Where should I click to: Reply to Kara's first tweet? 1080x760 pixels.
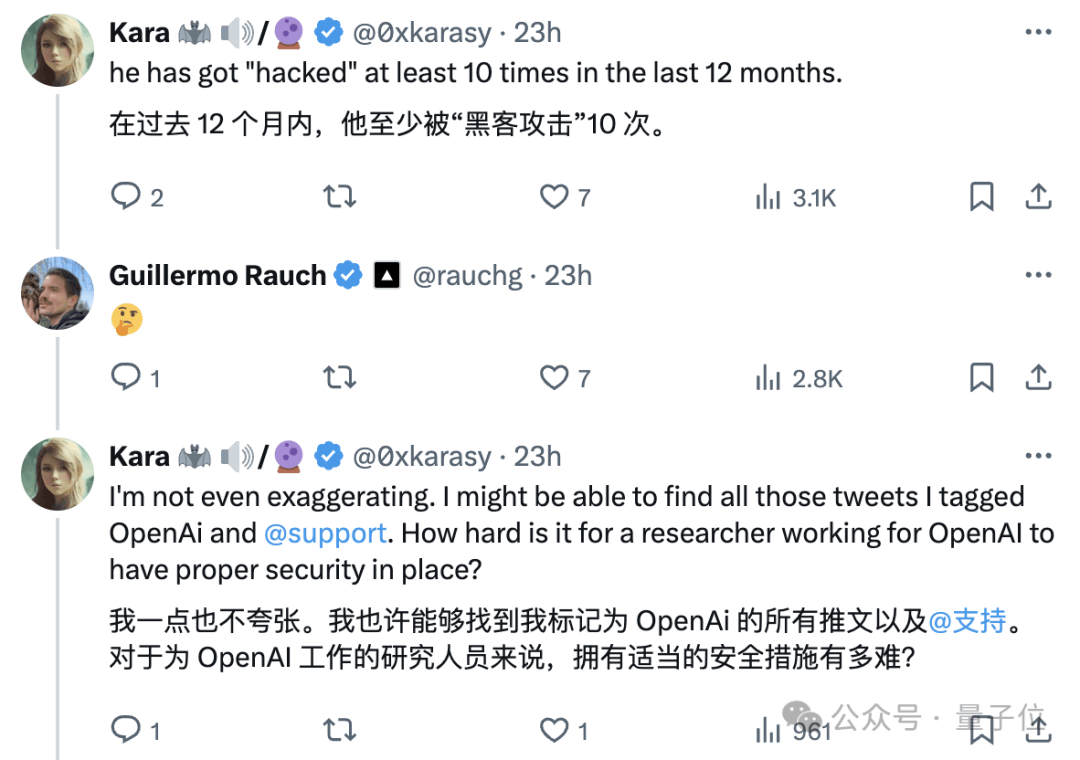tap(128, 197)
